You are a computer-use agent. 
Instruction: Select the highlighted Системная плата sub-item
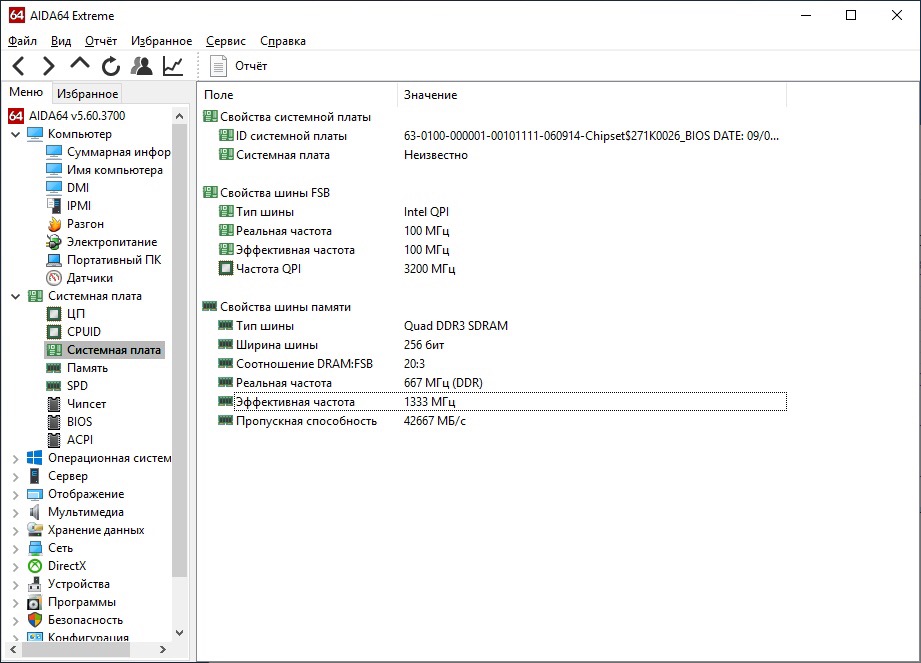[105, 350]
